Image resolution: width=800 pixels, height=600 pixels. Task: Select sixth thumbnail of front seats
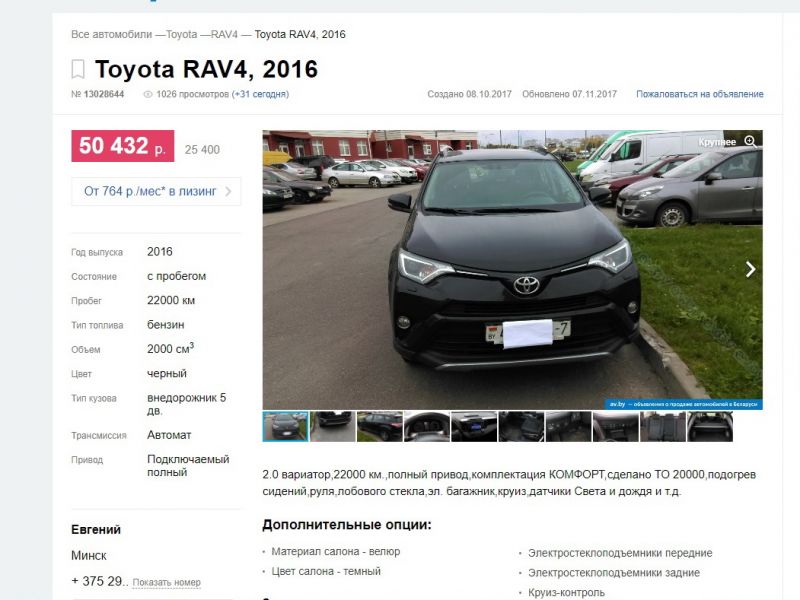521,427
